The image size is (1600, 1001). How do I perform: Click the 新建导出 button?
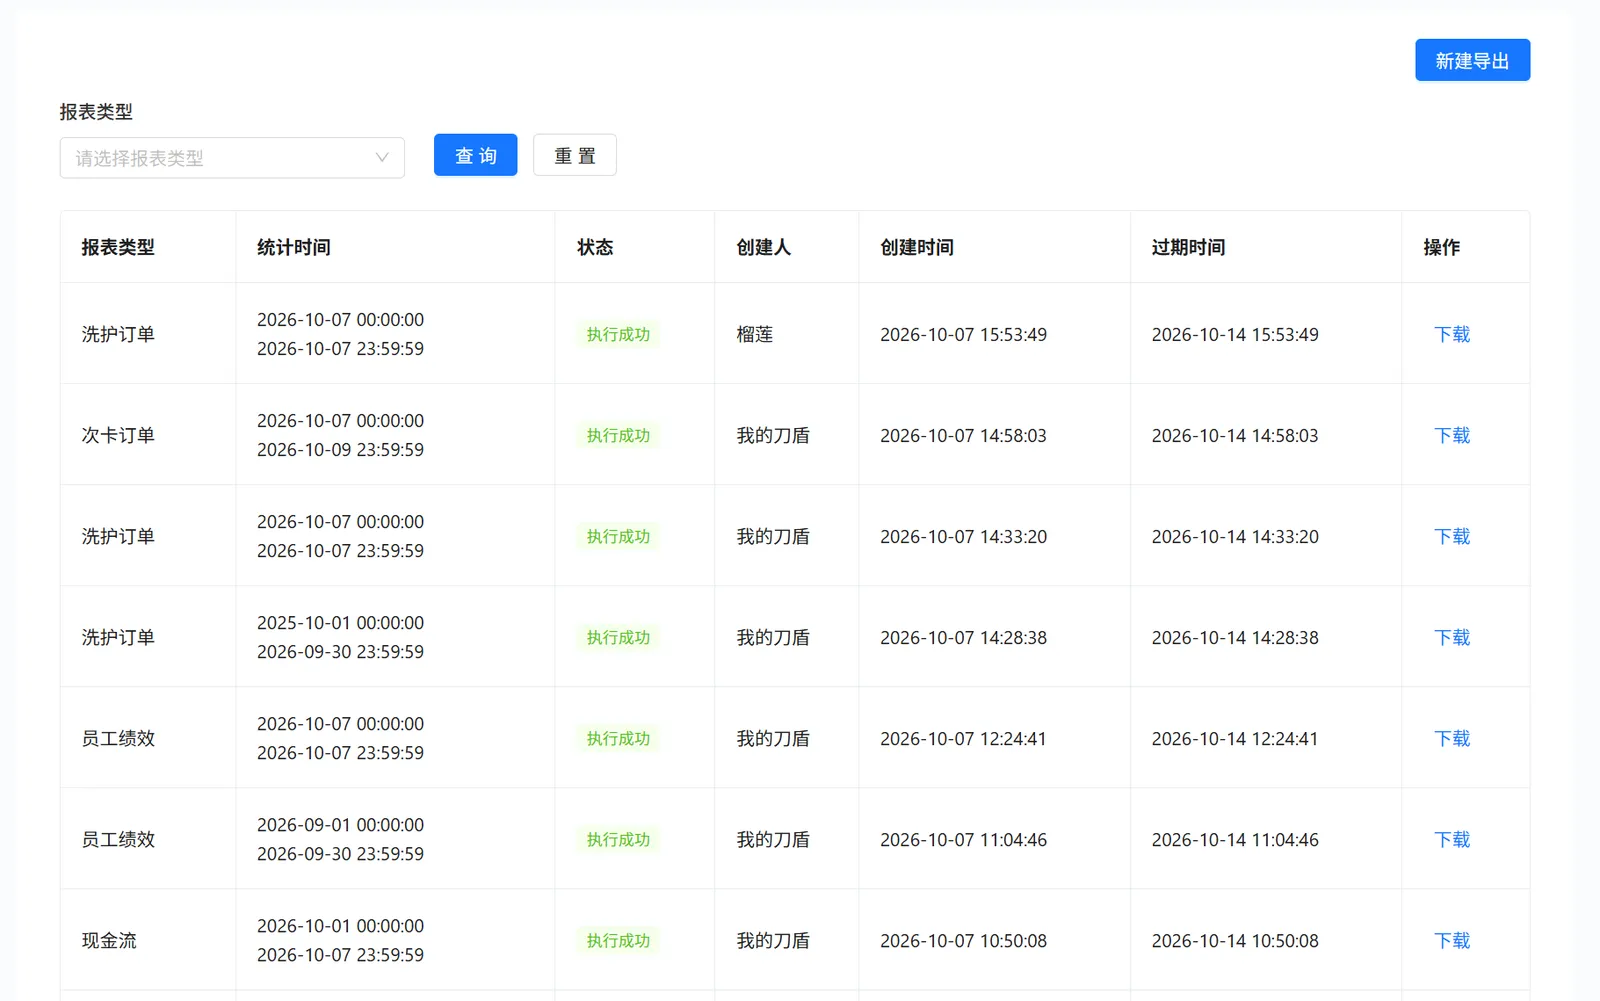[1472, 60]
